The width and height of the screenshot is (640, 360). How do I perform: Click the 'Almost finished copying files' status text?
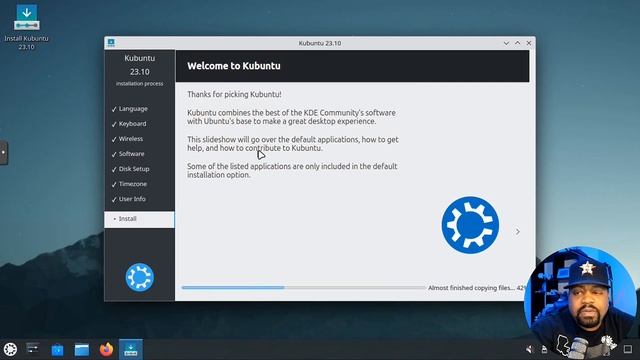[471, 288]
